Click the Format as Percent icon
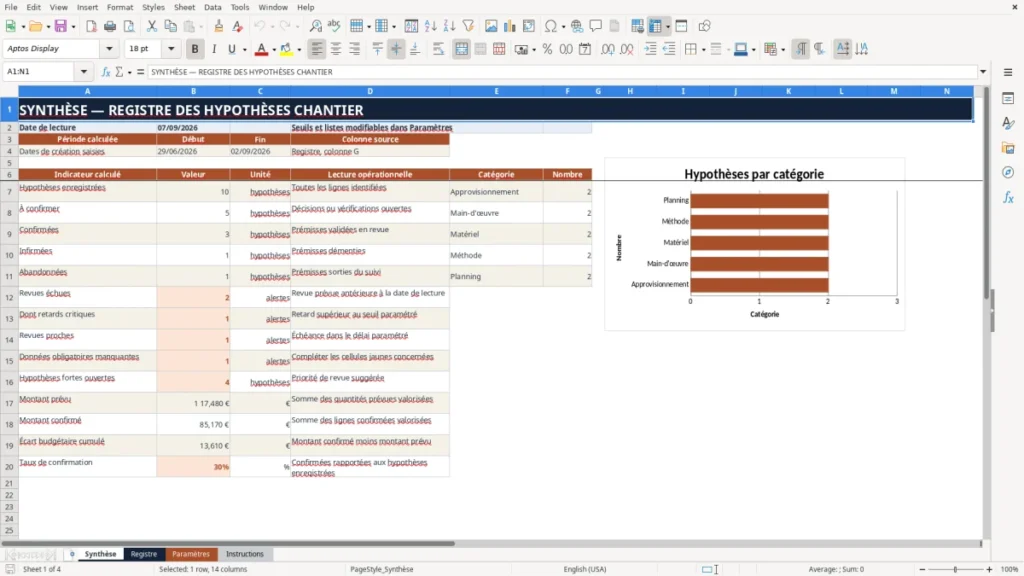 (547, 49)
